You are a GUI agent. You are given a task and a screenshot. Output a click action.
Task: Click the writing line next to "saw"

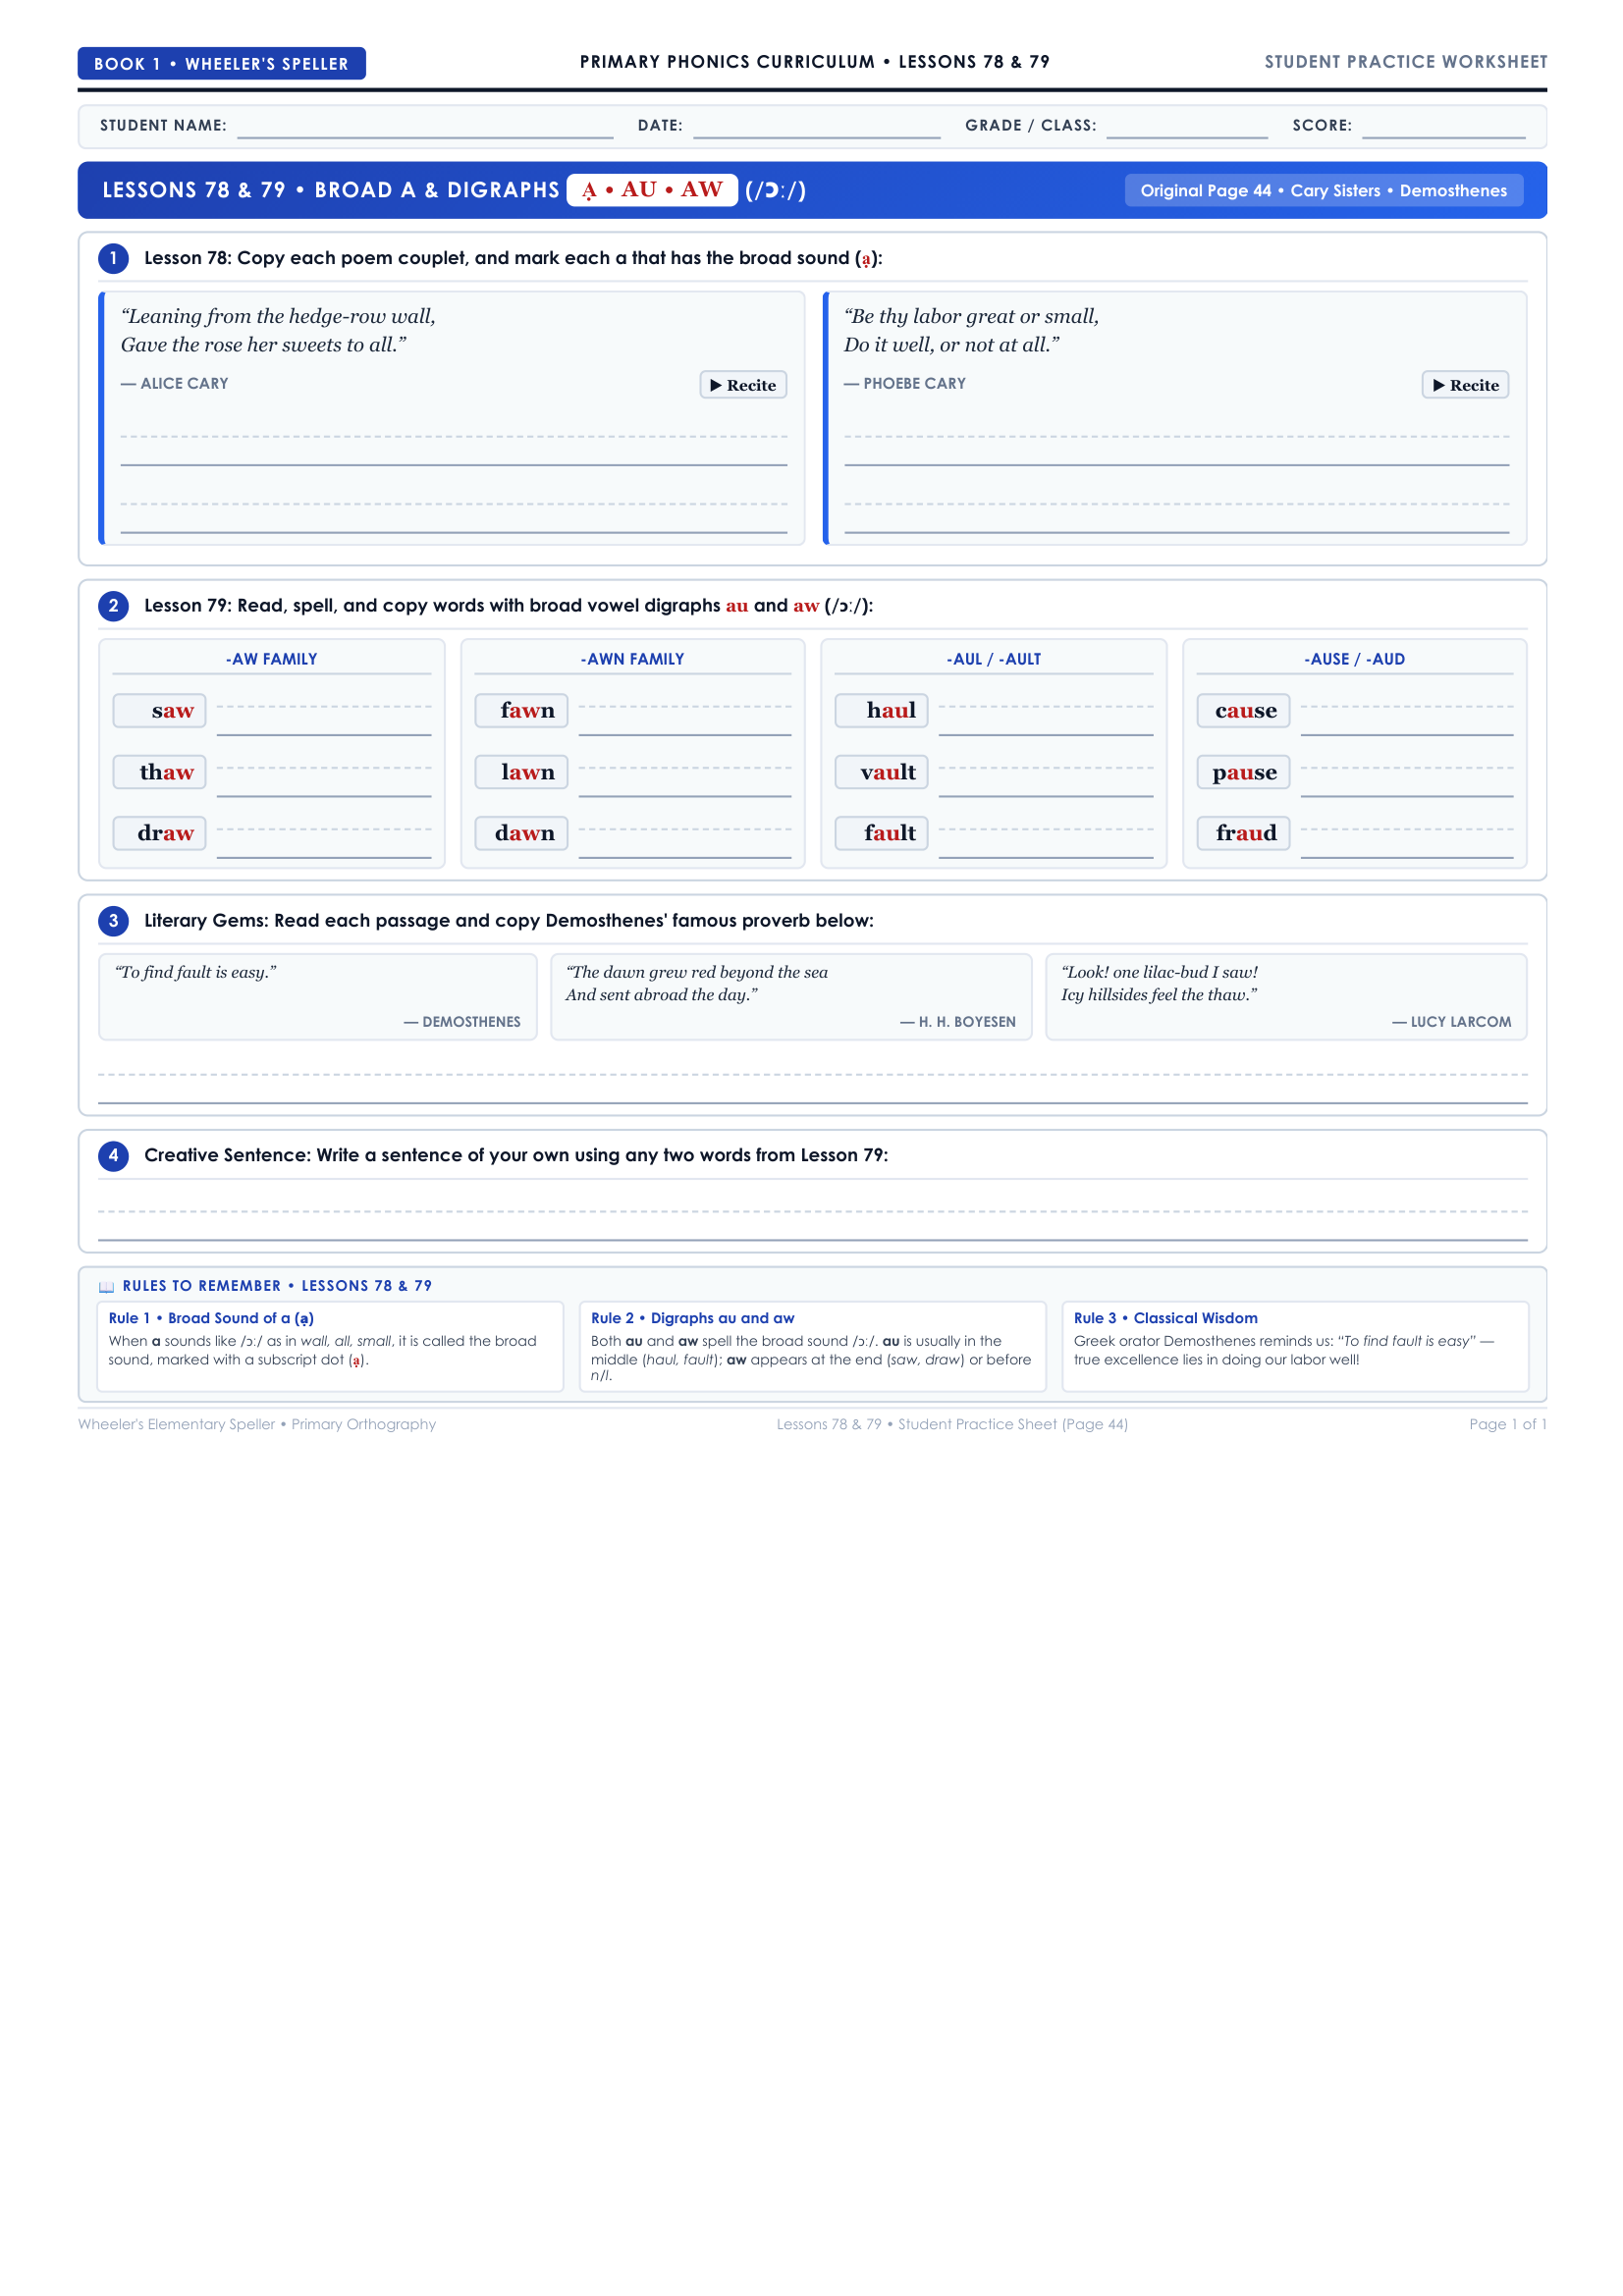(324, 721)
